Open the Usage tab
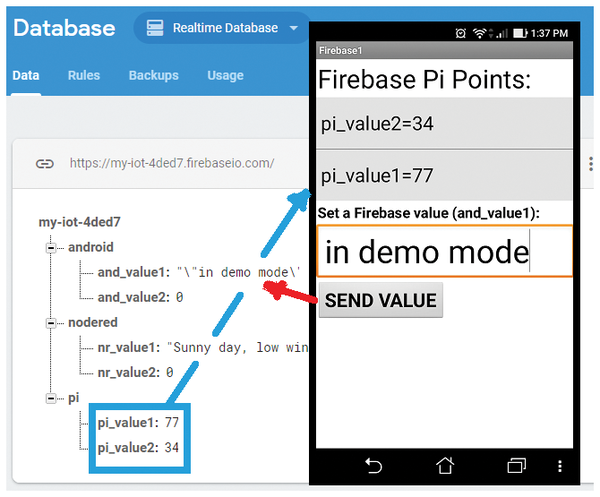 click(x=225, y=75)
